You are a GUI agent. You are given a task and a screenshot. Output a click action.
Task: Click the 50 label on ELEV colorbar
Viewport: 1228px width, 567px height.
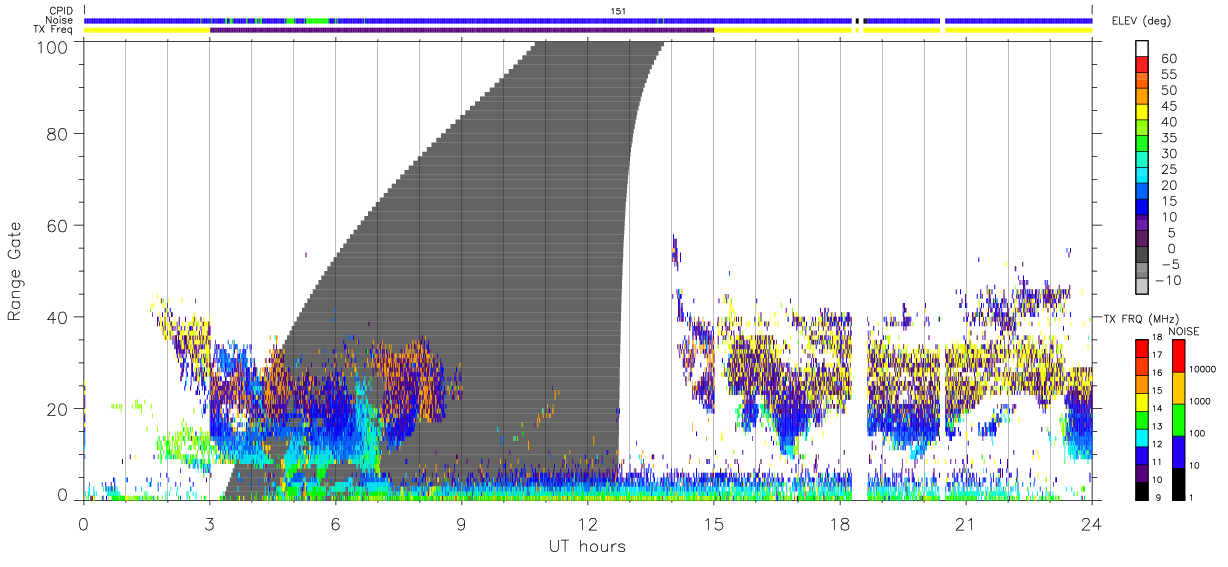coord(1169,91)
